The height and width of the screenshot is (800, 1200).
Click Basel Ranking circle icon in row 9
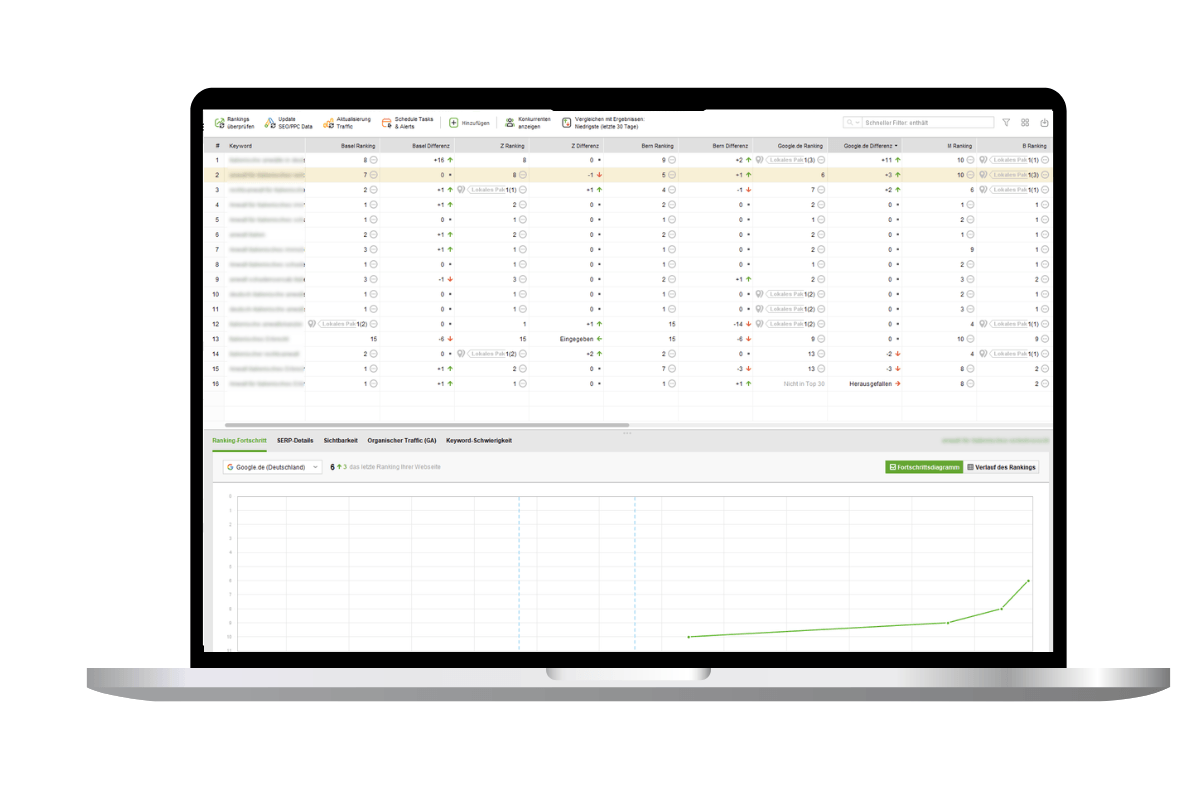click(x=374, y=279)
